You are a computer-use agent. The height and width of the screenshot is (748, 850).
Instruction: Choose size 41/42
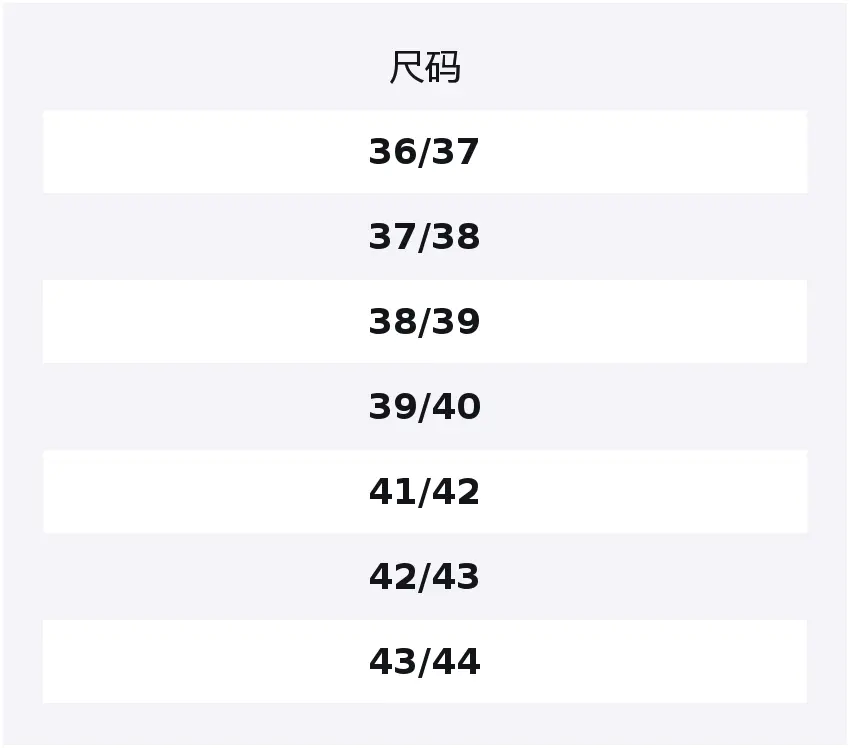click(x=424, y=492)
